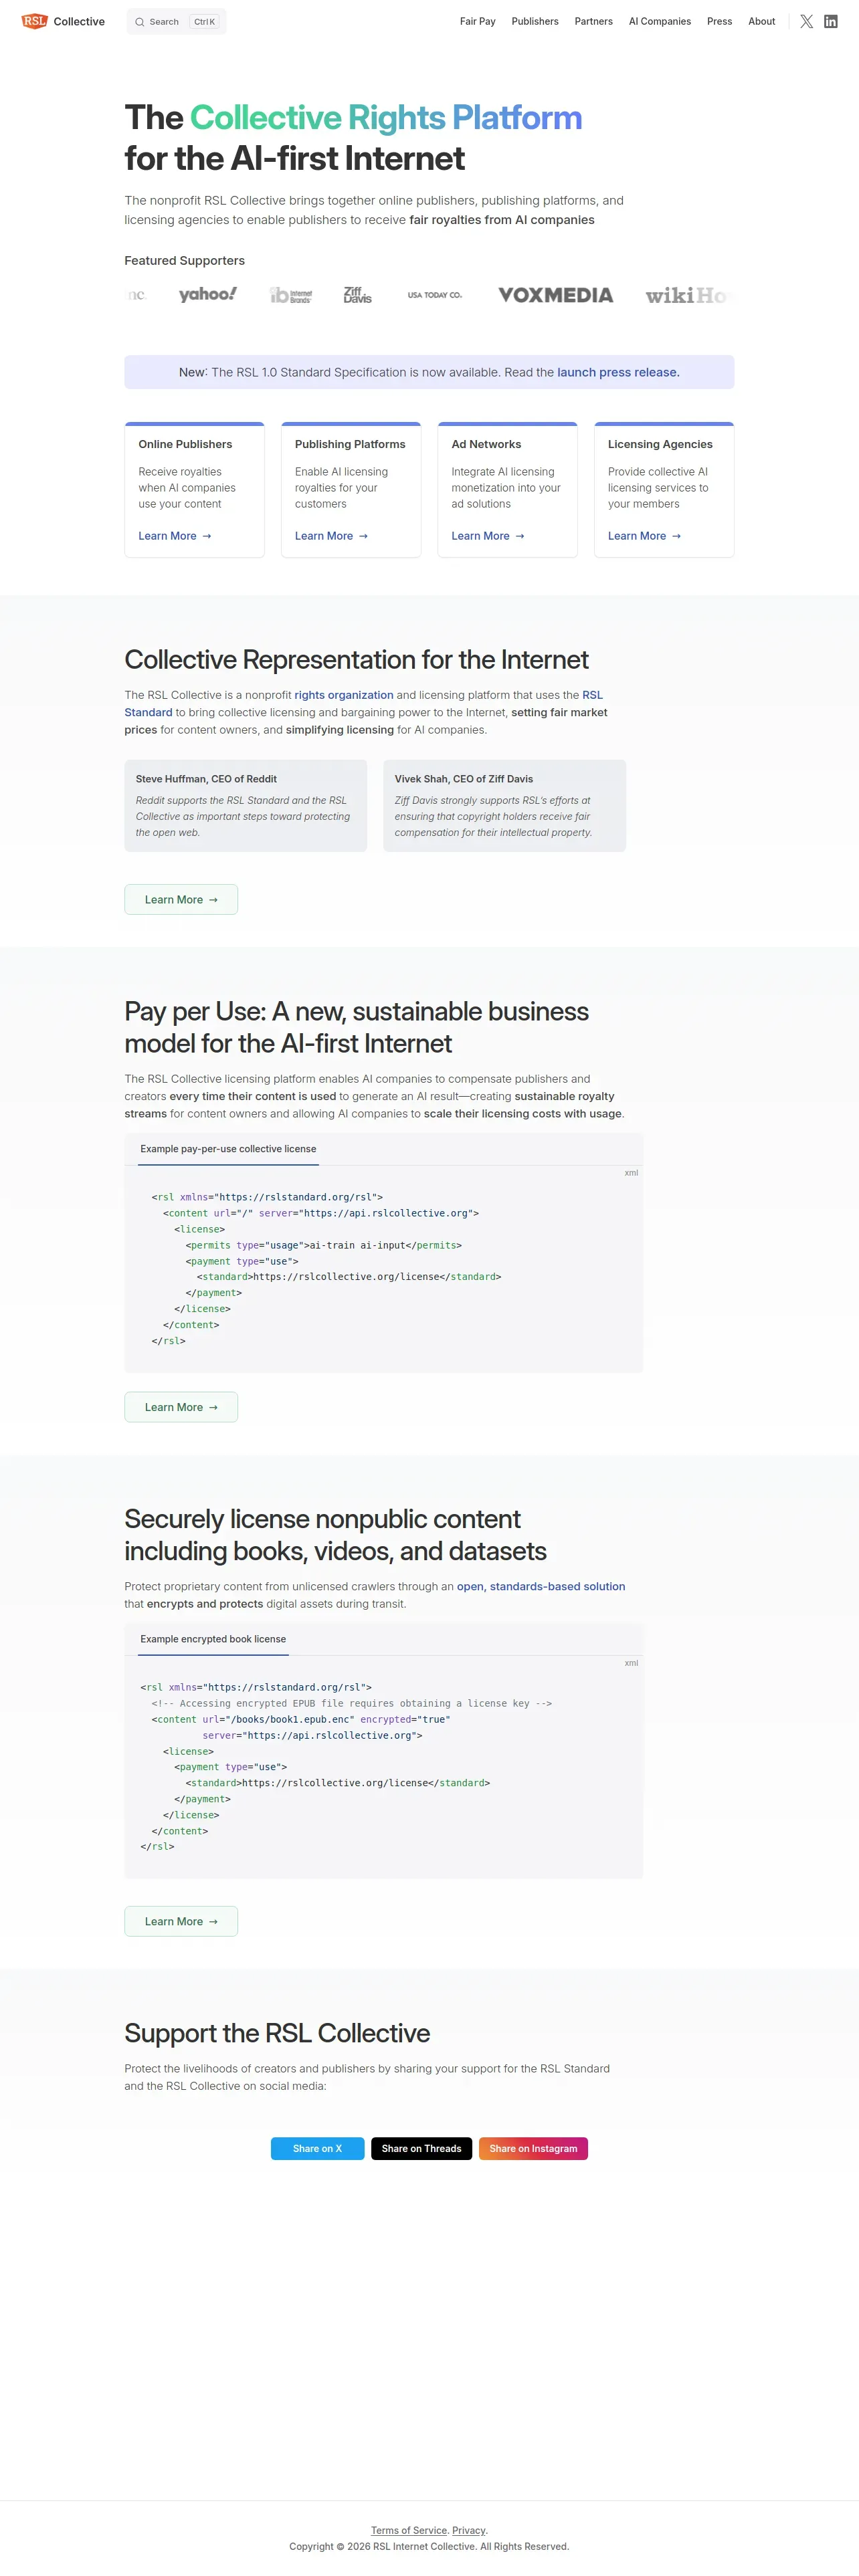Open the LinkedIn icon in header
The width and height of the screenshot is (859, 2576).
tap(830, 21)
